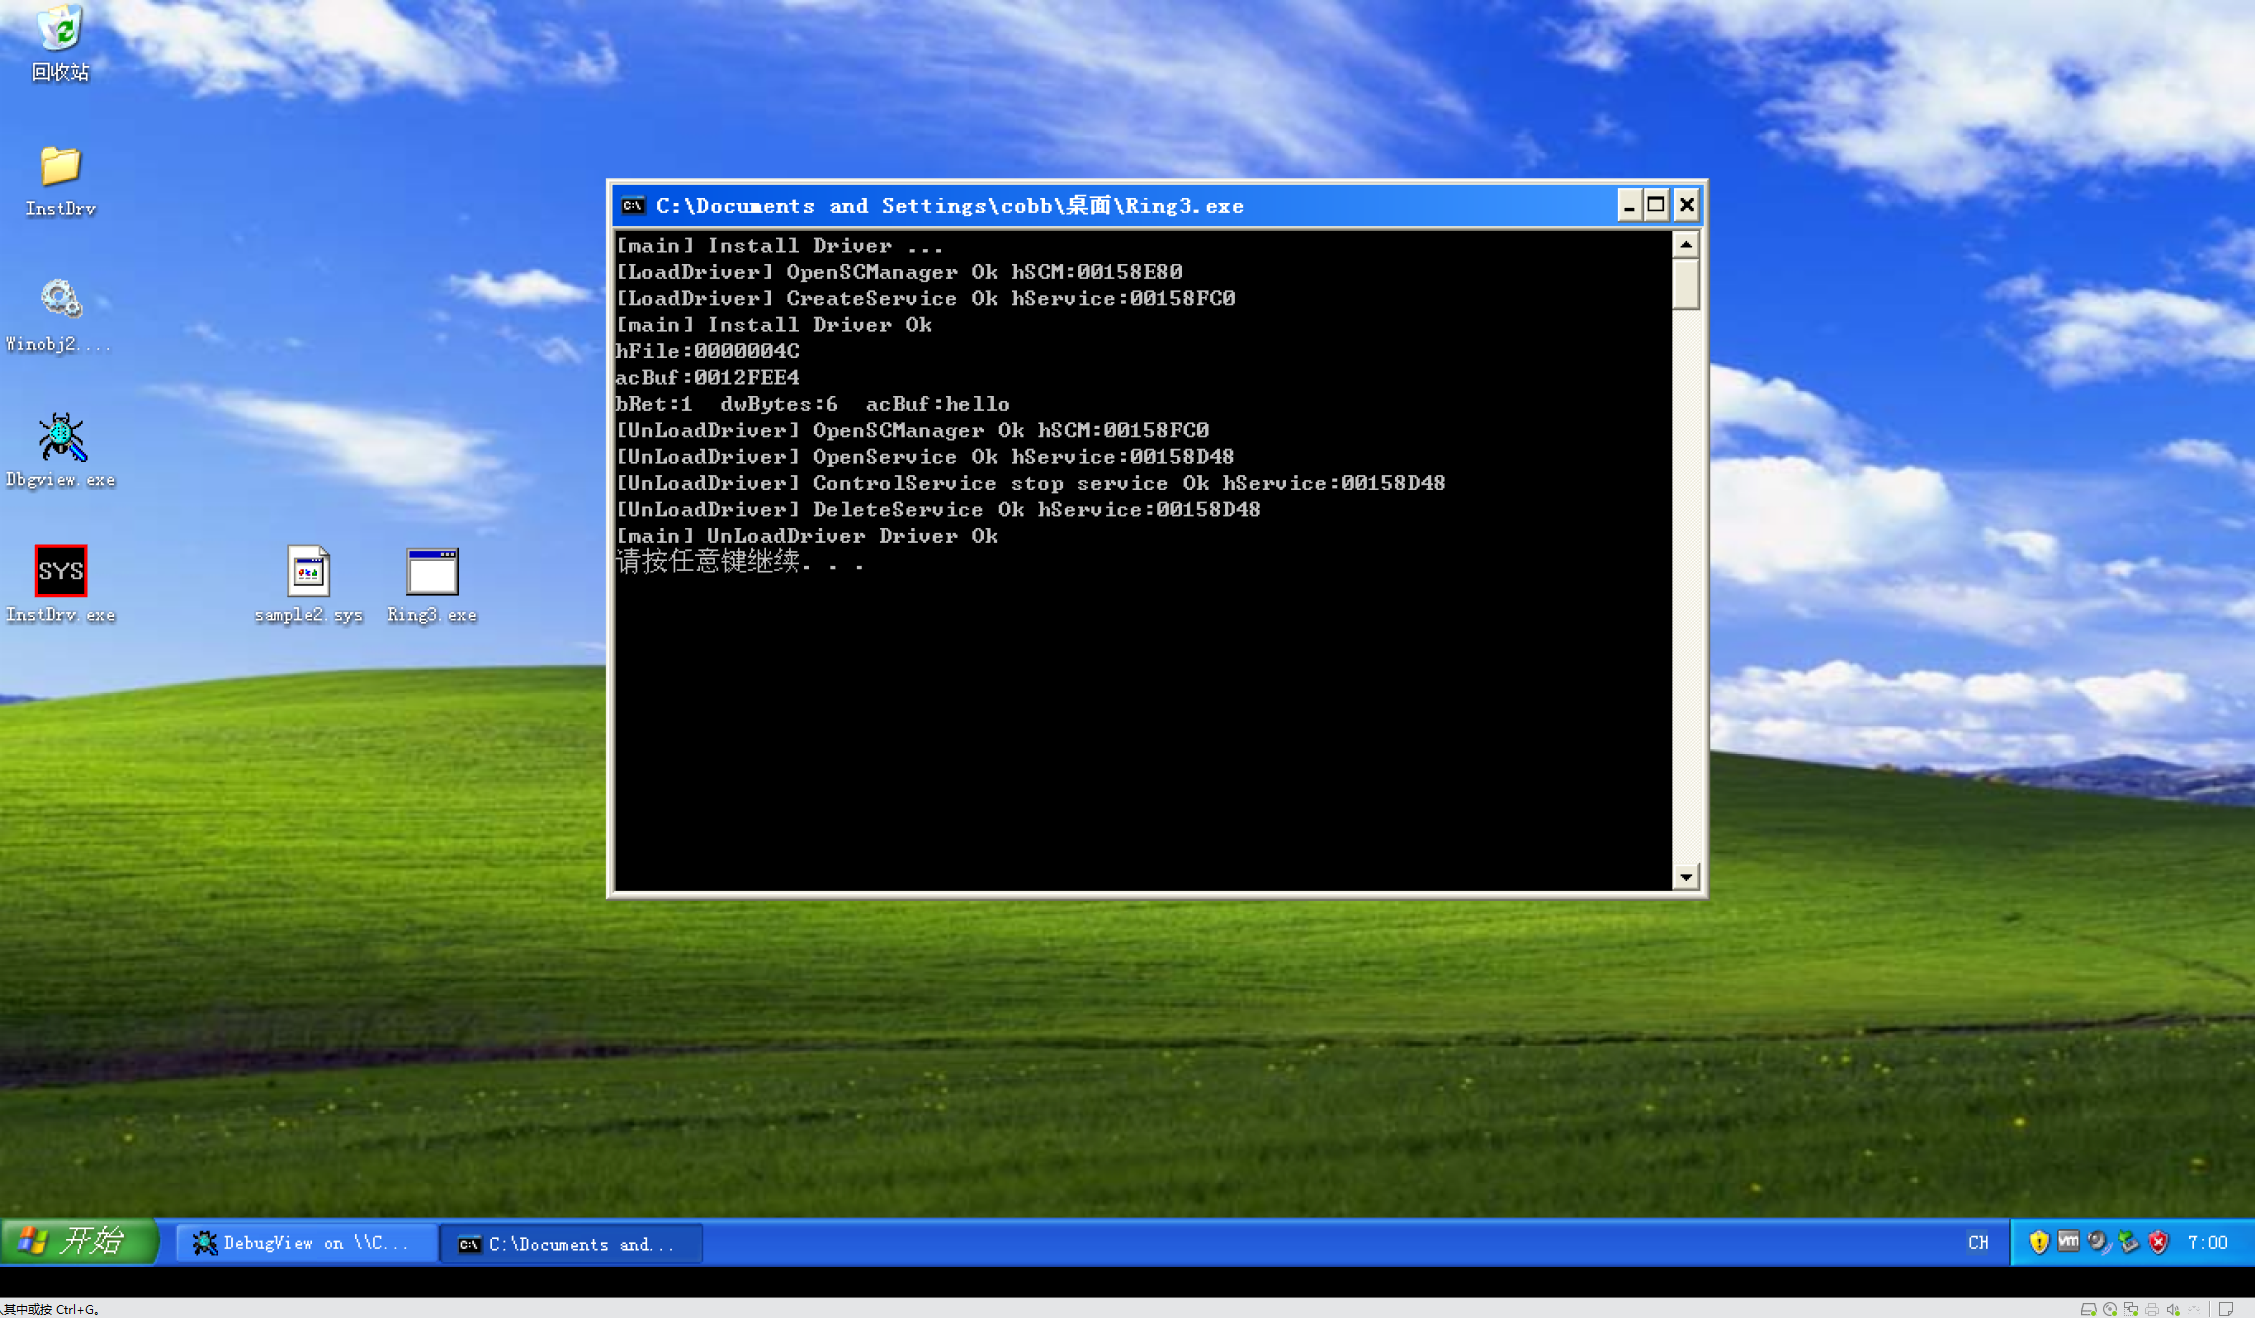Select the Dbgview.exe bug icon
Image resolution: width=2255 pixels, height=1318 pixels.
point(60,437)
